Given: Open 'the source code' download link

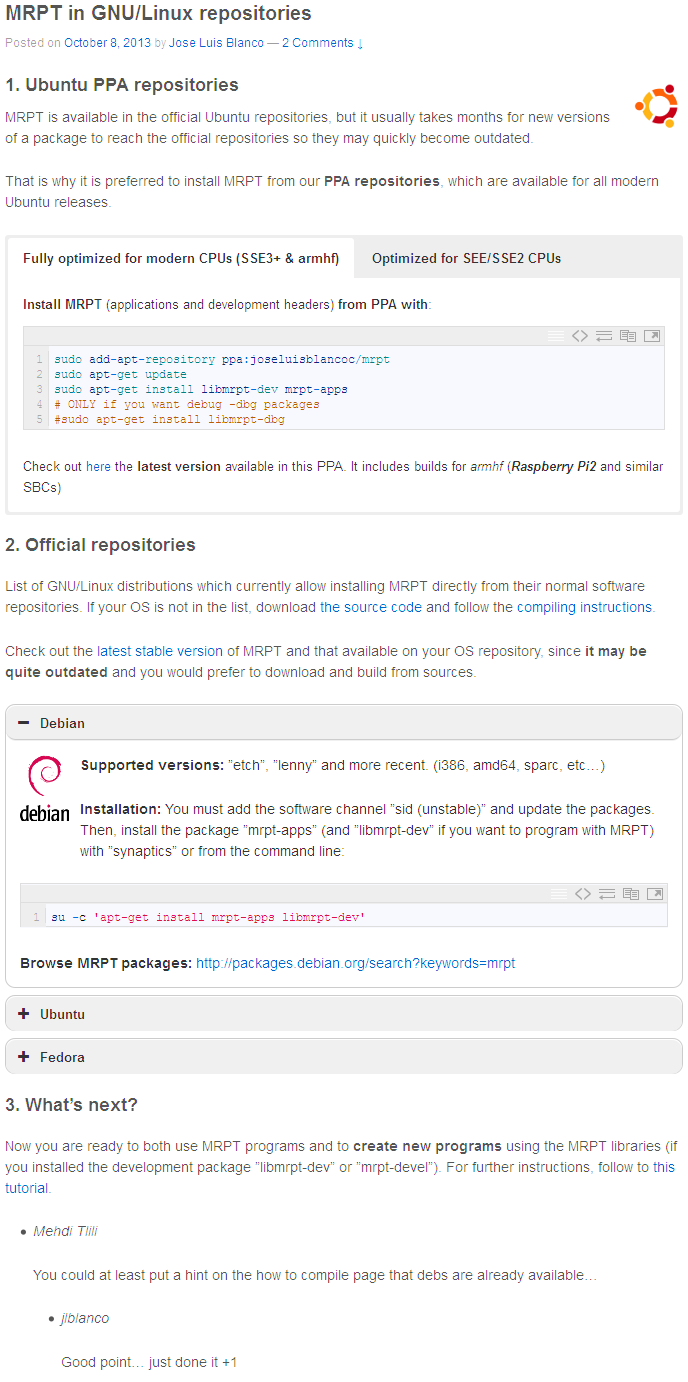Looking at the screenshot, I should coord(371,607).
